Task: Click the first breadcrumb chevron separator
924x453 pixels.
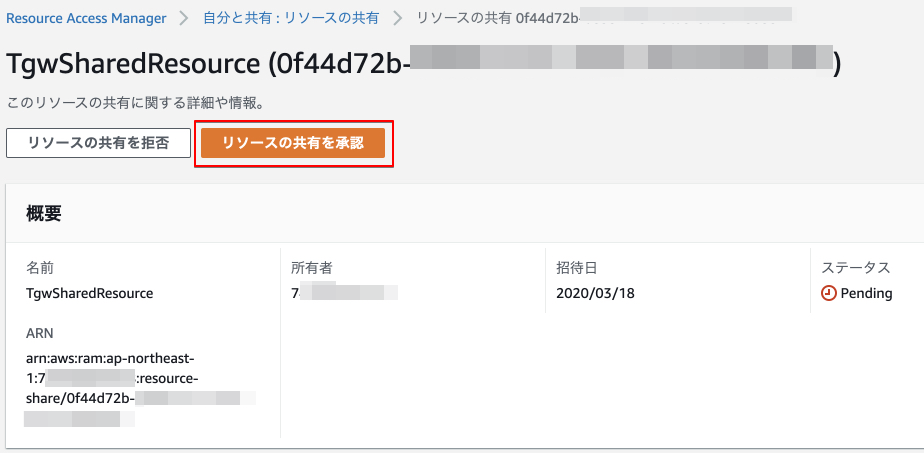Action: [x=184, y=18]
